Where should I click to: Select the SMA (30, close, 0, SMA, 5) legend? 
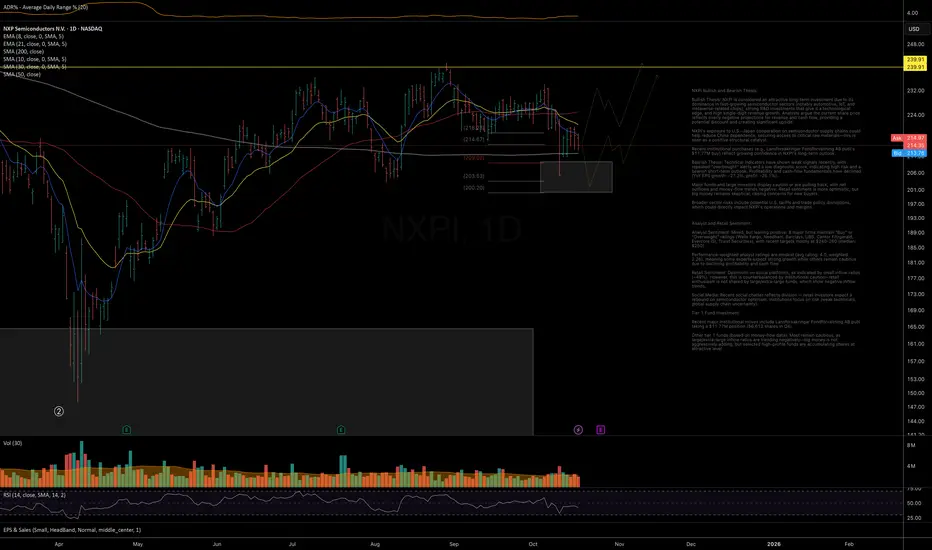coord(34,67)
